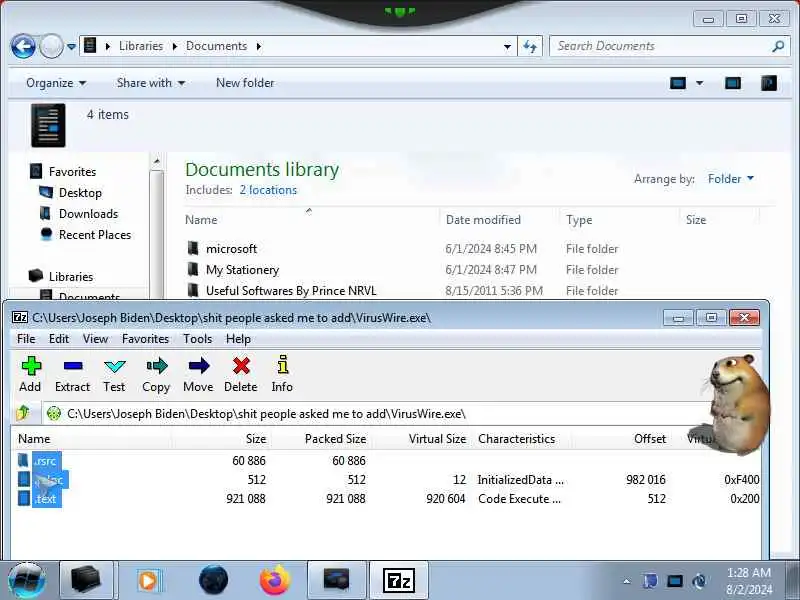Open the File menu in 7-Zip
Screen dimensions: 800x600
[x=26, y=339]
